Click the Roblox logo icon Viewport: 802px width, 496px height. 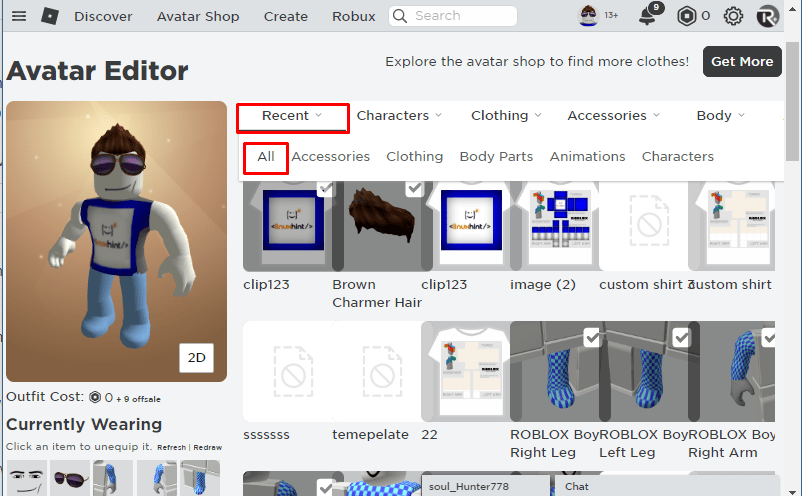pos(50,16)
